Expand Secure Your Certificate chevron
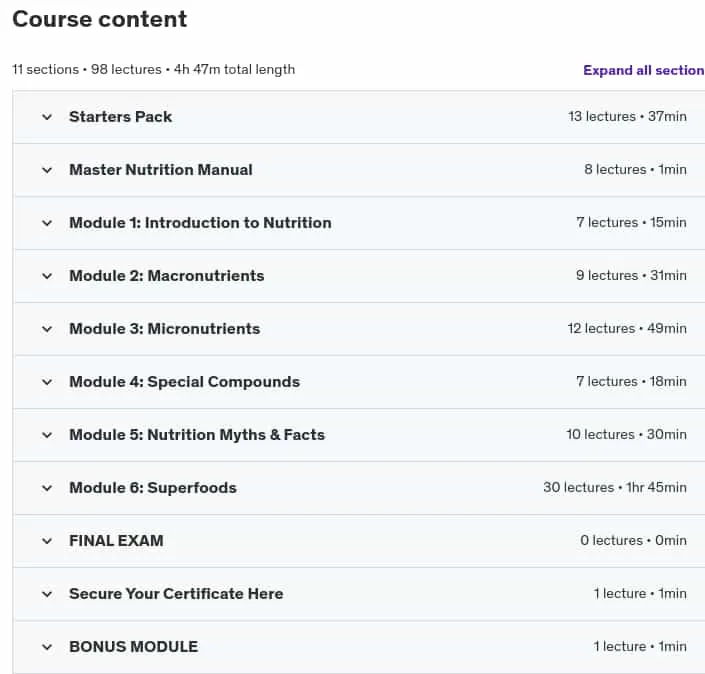 pyautogui.click(x=47, y=594)
